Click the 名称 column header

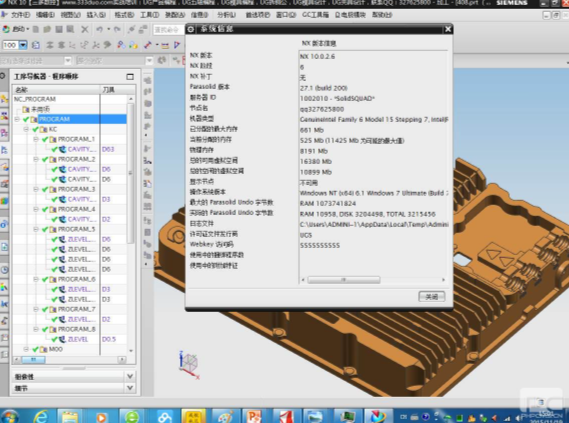point(56,90)
